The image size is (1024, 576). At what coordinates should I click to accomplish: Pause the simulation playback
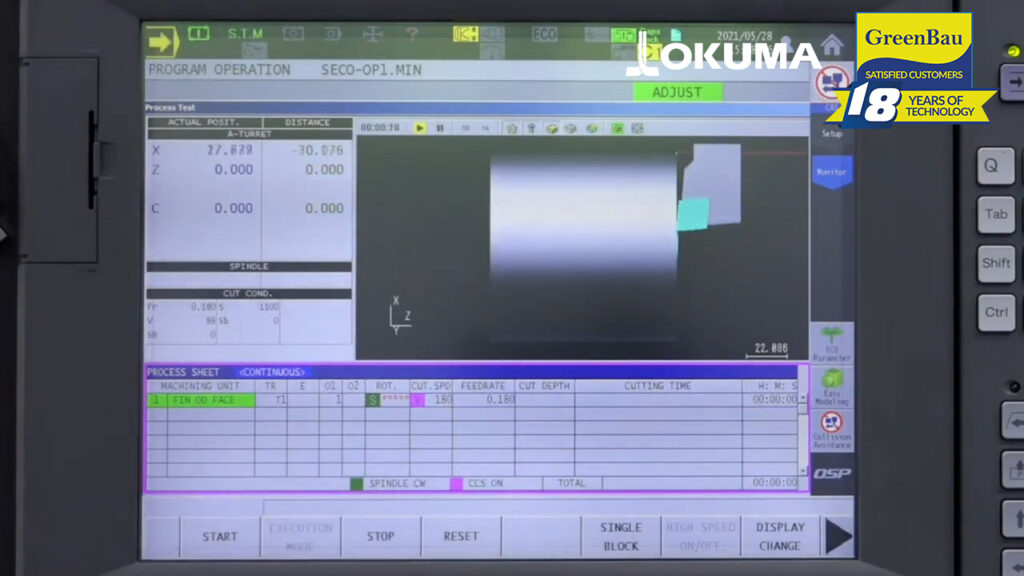pyautogui.click(x=440, y=129)
